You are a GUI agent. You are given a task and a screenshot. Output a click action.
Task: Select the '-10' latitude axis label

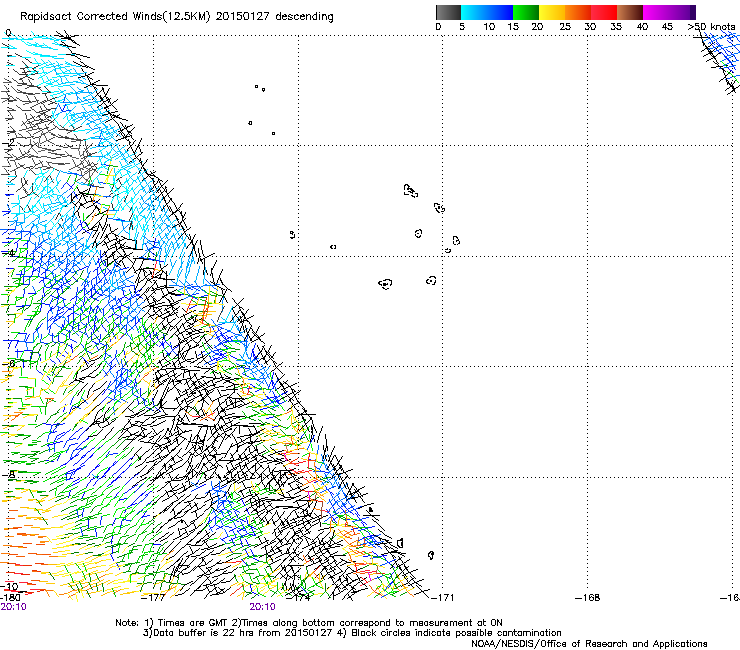(x=9, y=586)
